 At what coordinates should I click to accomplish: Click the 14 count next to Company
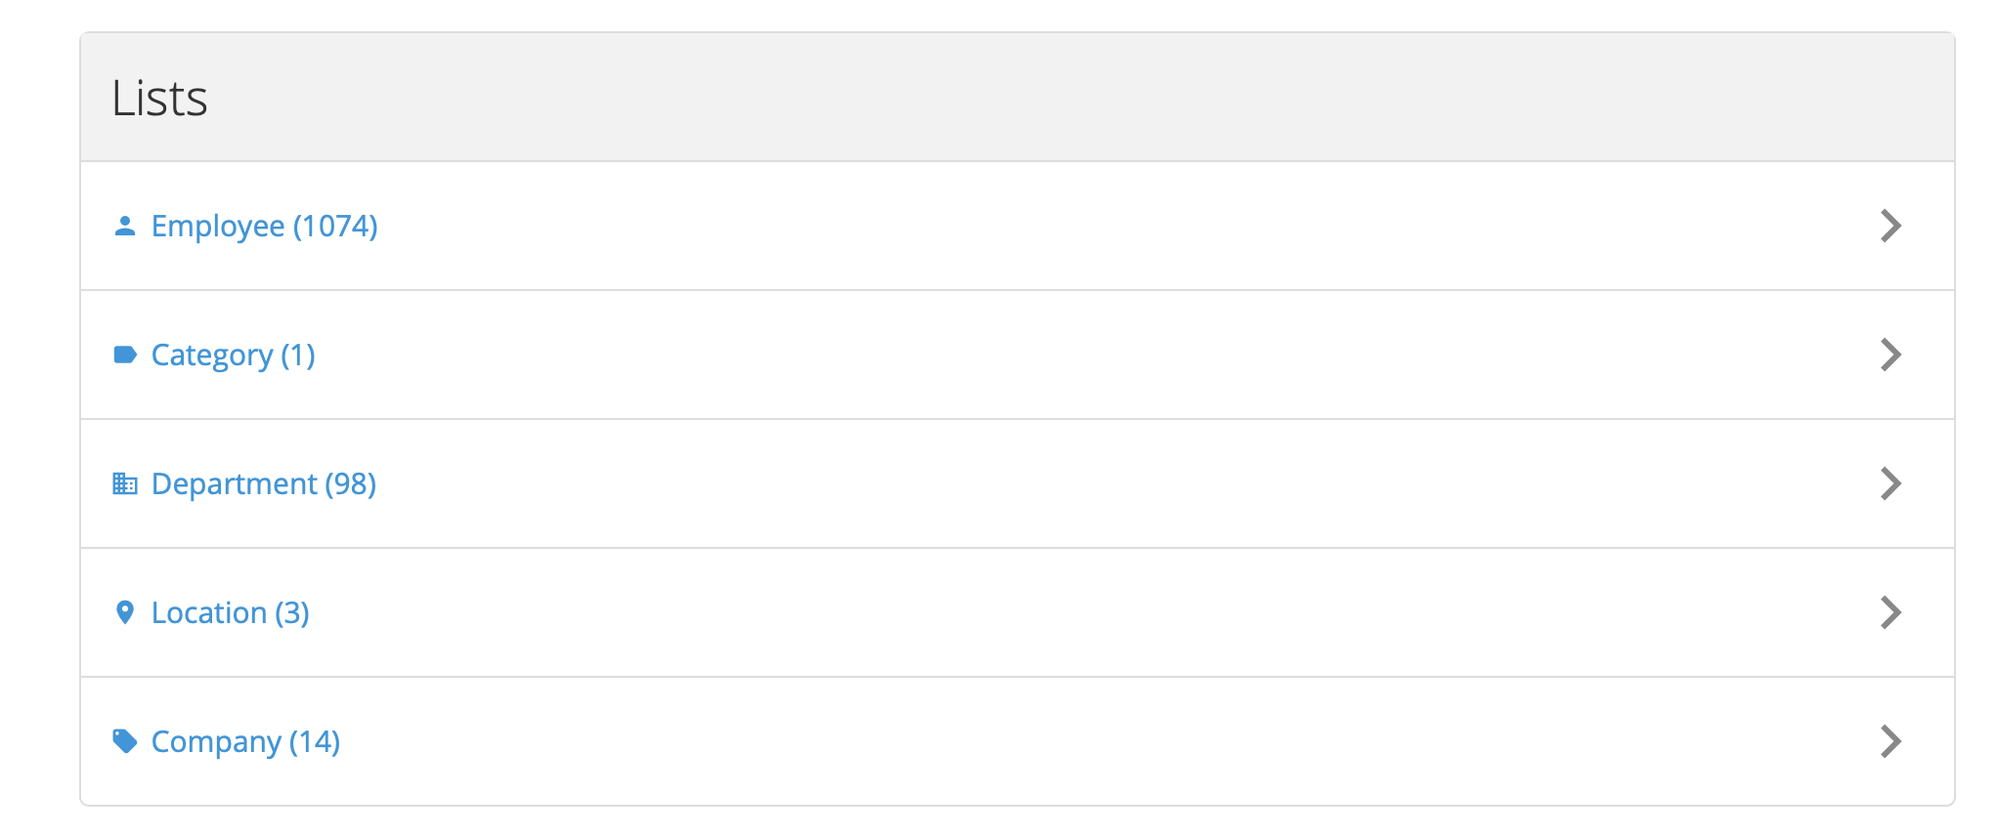(315, 741)
